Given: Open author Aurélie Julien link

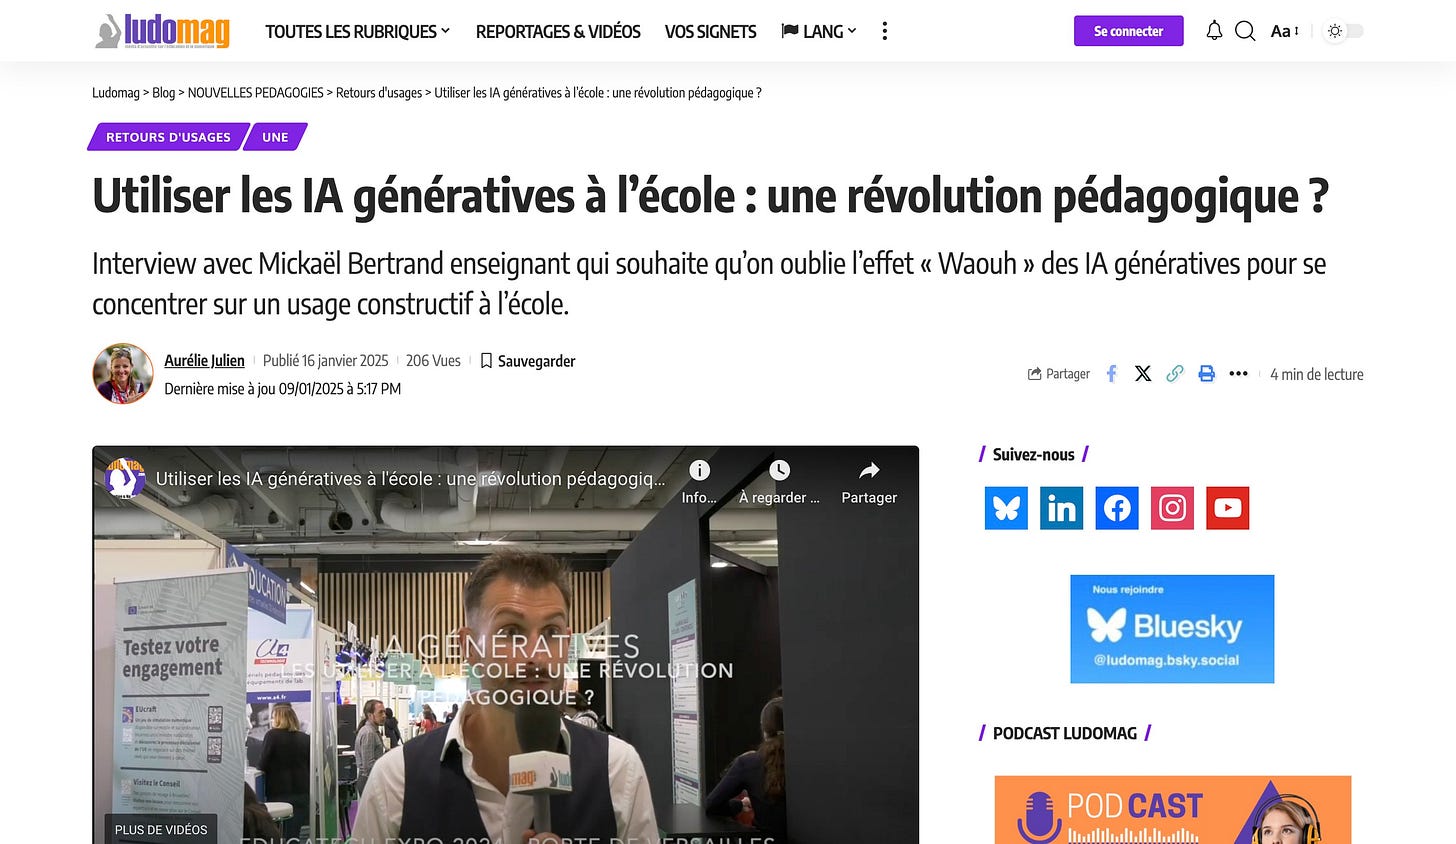Looking at the screenshot, I should pos(204,361).
